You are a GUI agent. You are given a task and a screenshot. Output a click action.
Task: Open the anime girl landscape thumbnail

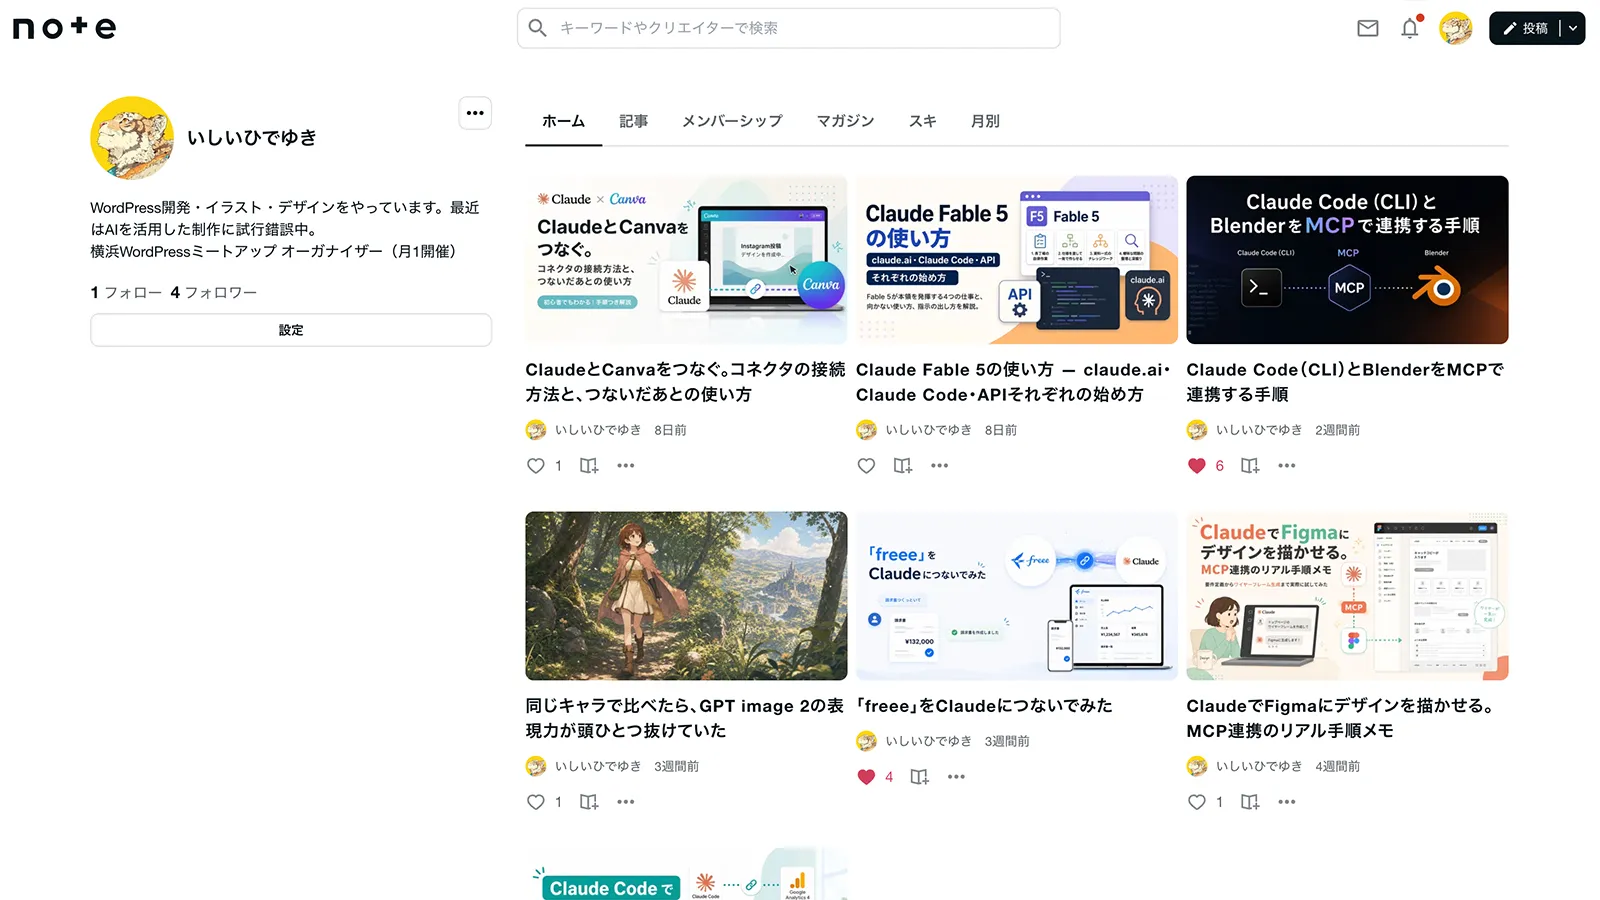coord(686,596)
